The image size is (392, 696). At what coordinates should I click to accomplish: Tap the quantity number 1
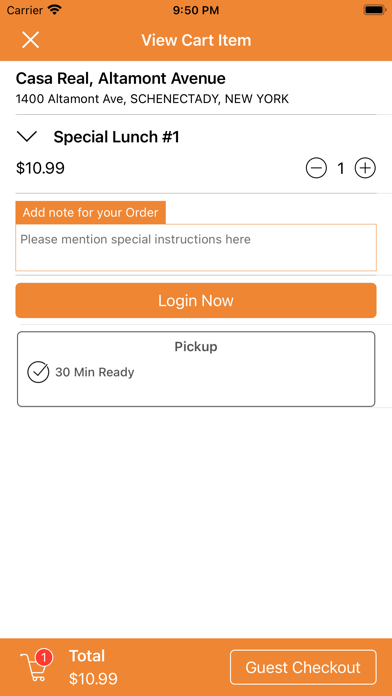(x=341, y=169)
